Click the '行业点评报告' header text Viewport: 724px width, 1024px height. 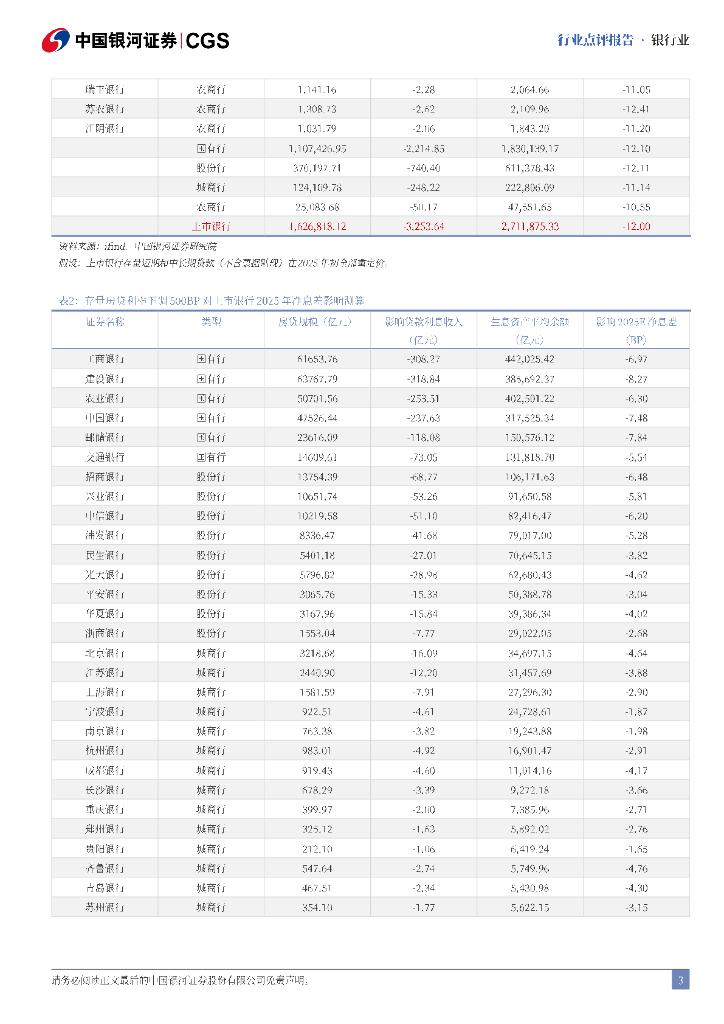tap(595, 40)
